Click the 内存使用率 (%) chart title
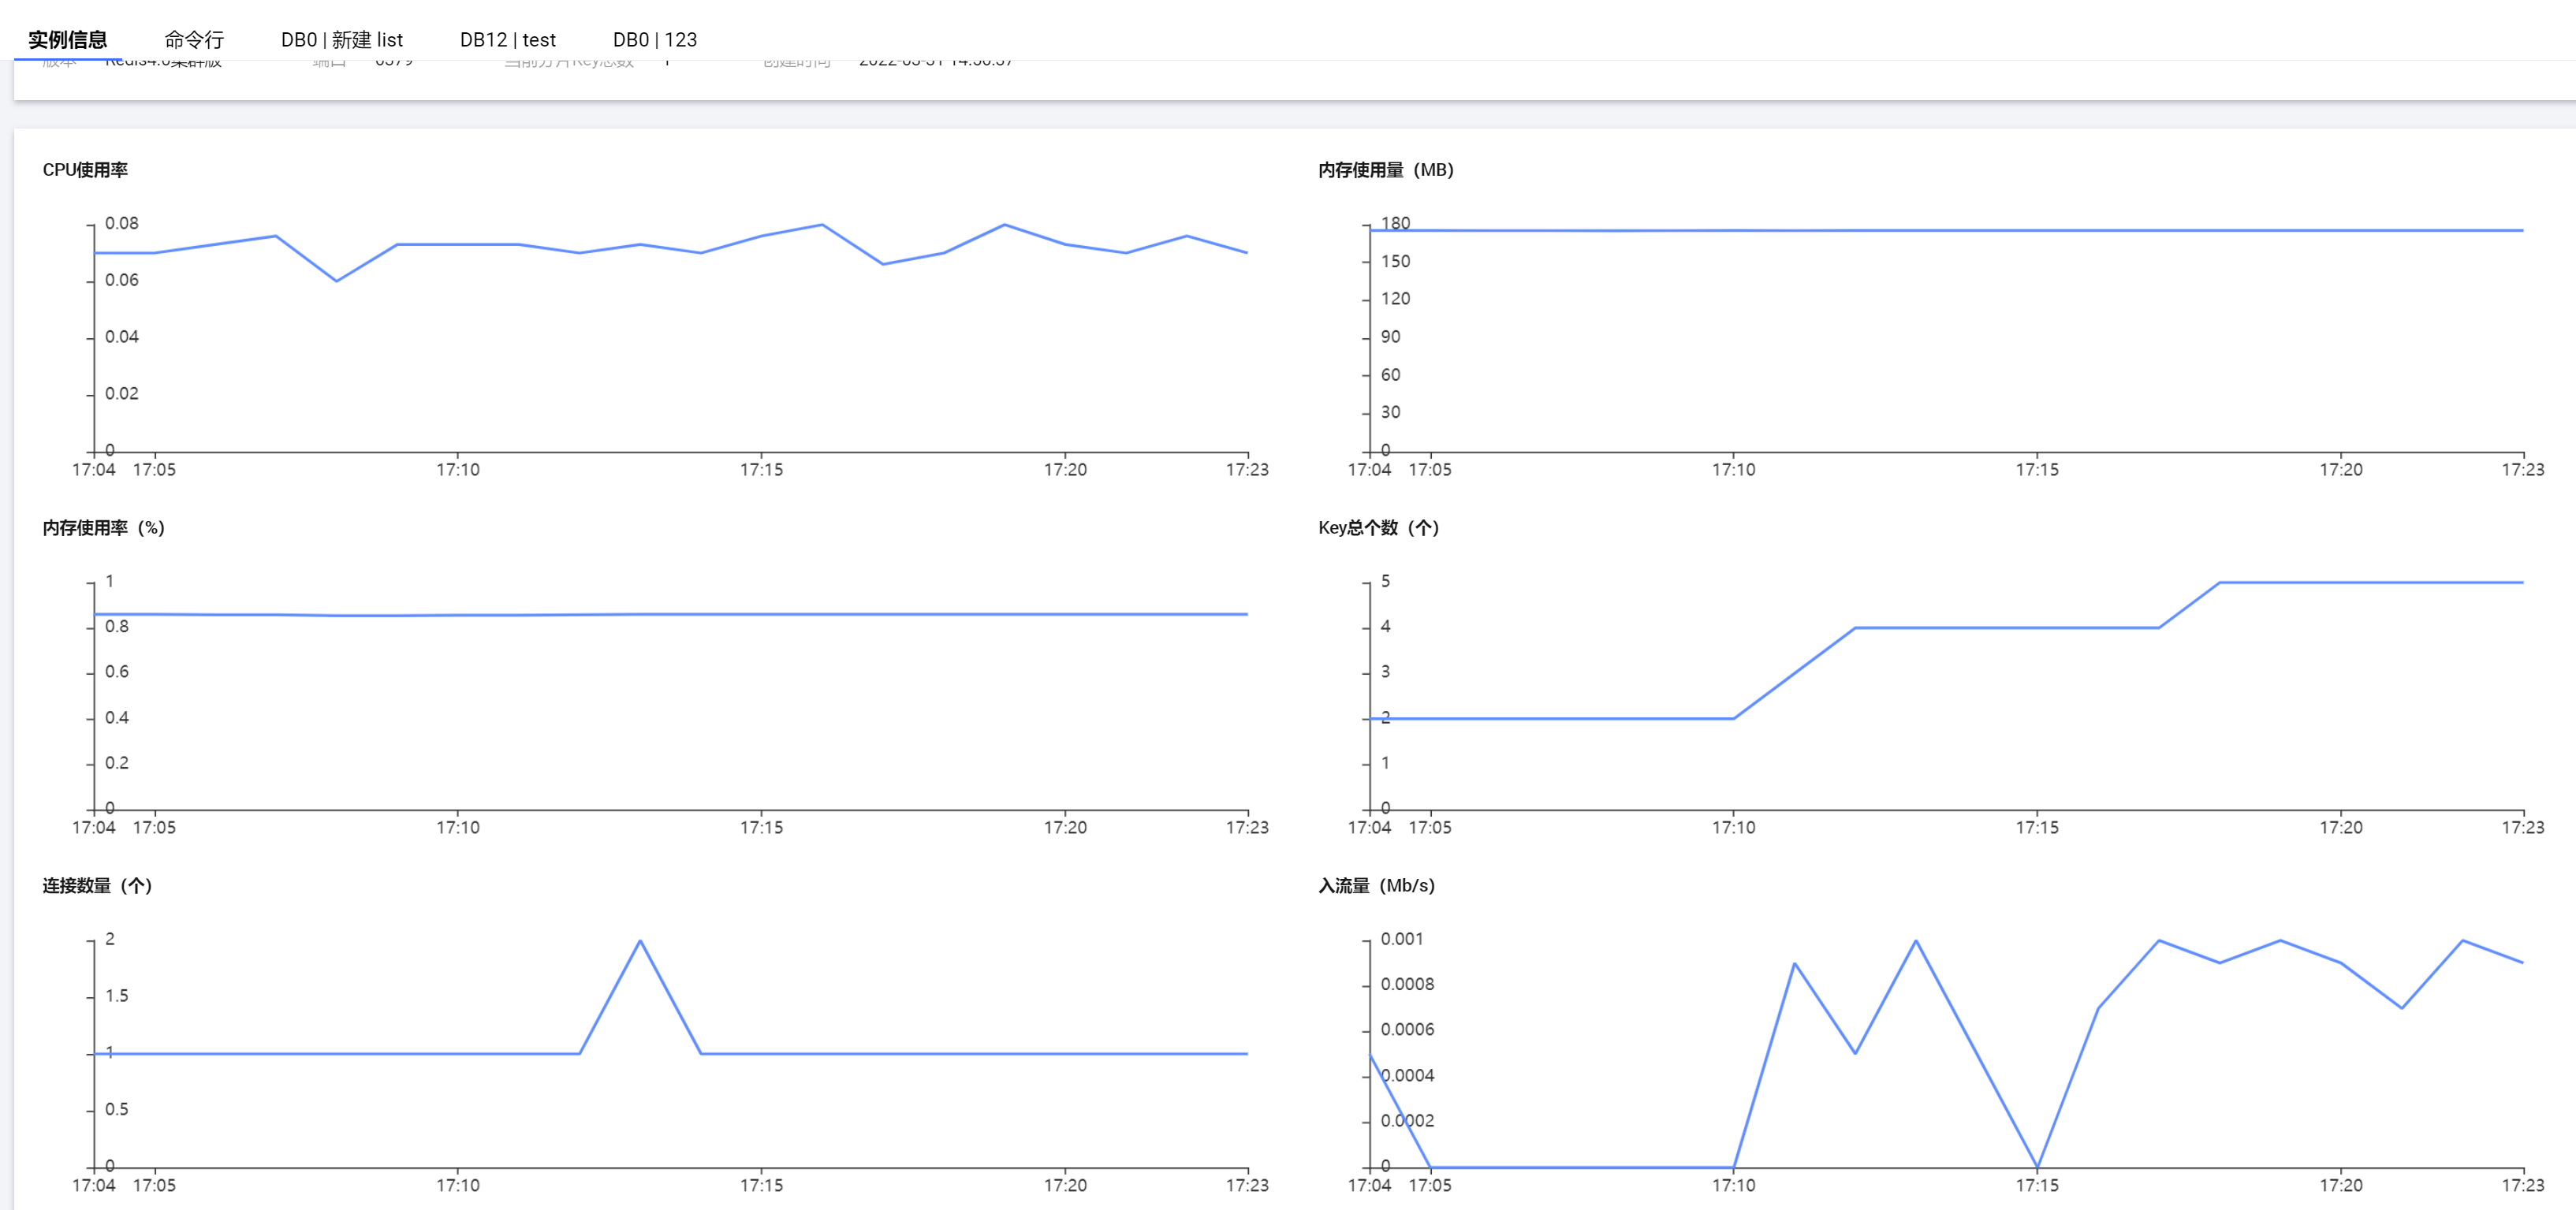 103,528
